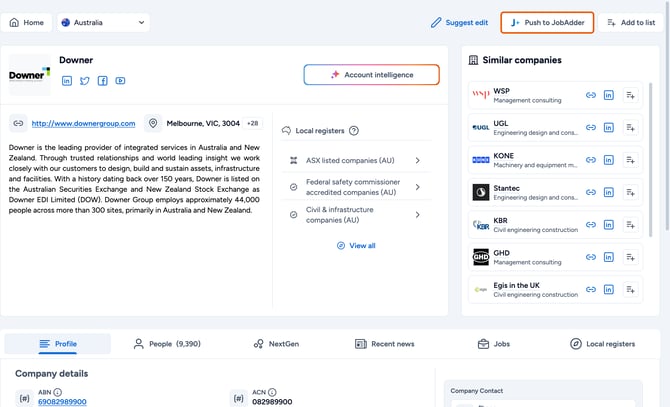
Task: Open Egis in the UK LinkedIn icon
Action: 608,290
